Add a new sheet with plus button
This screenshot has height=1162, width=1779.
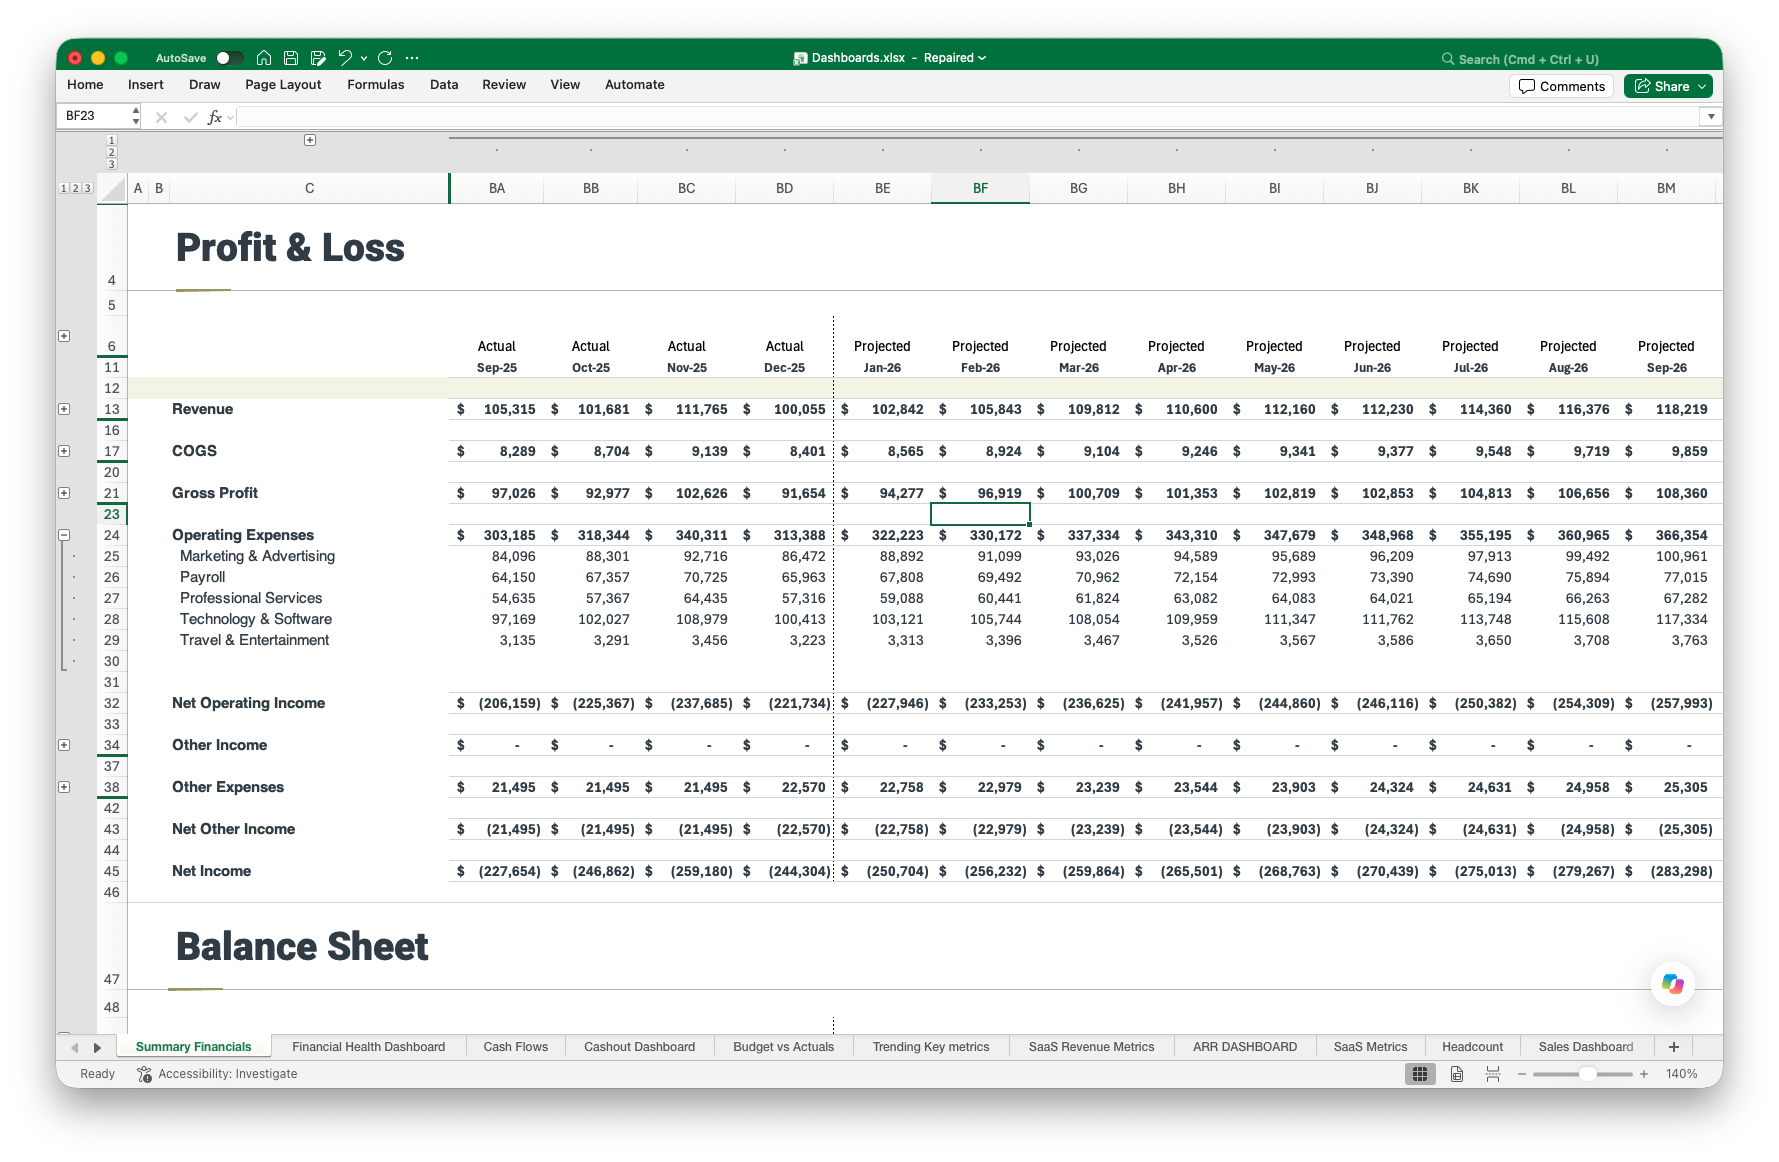point(1674,1047)
